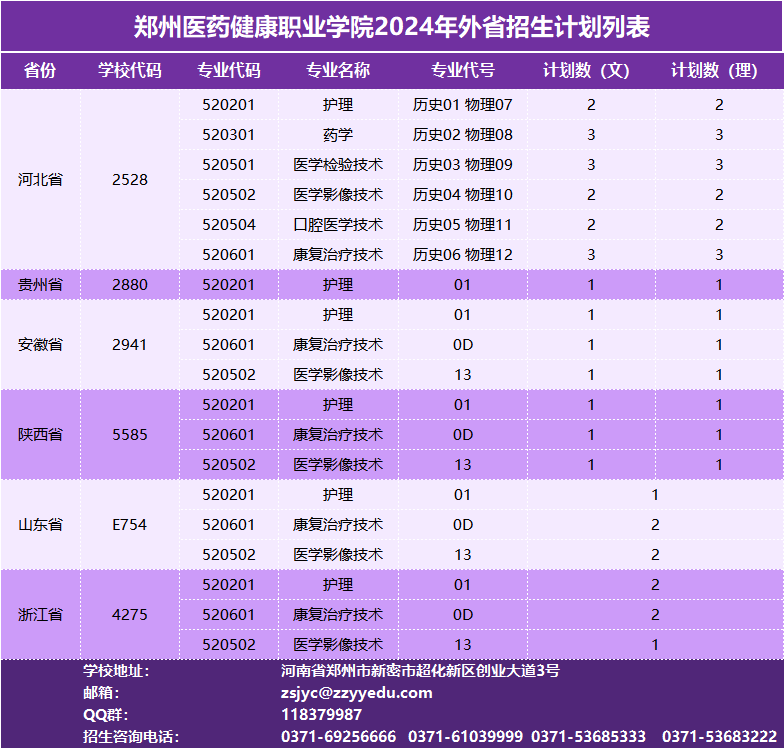Select the 贵州省 province cell

(x=40, y=285)
